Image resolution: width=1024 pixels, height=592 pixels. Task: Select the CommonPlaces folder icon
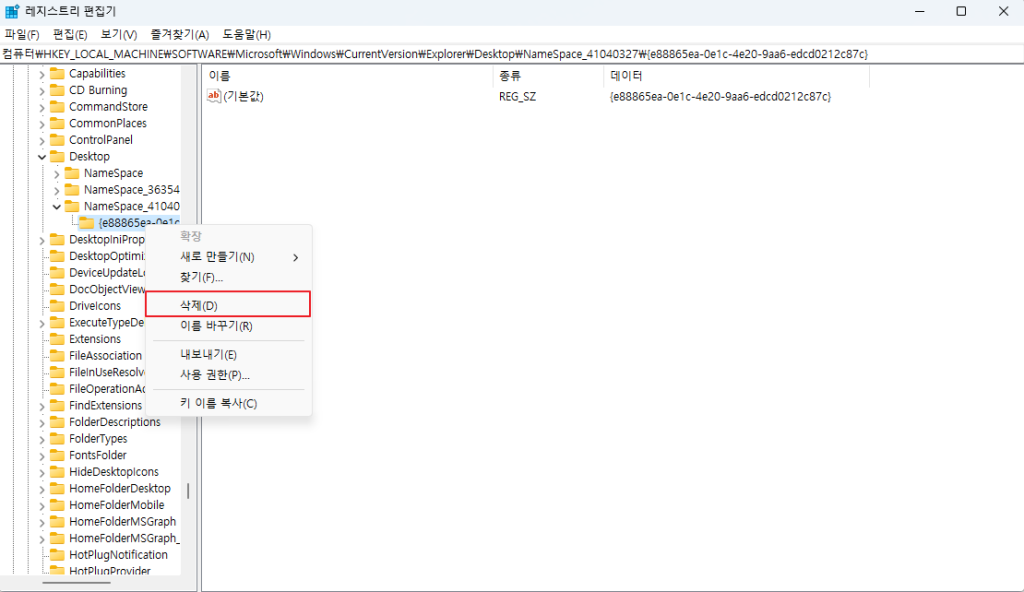[57, 123]
